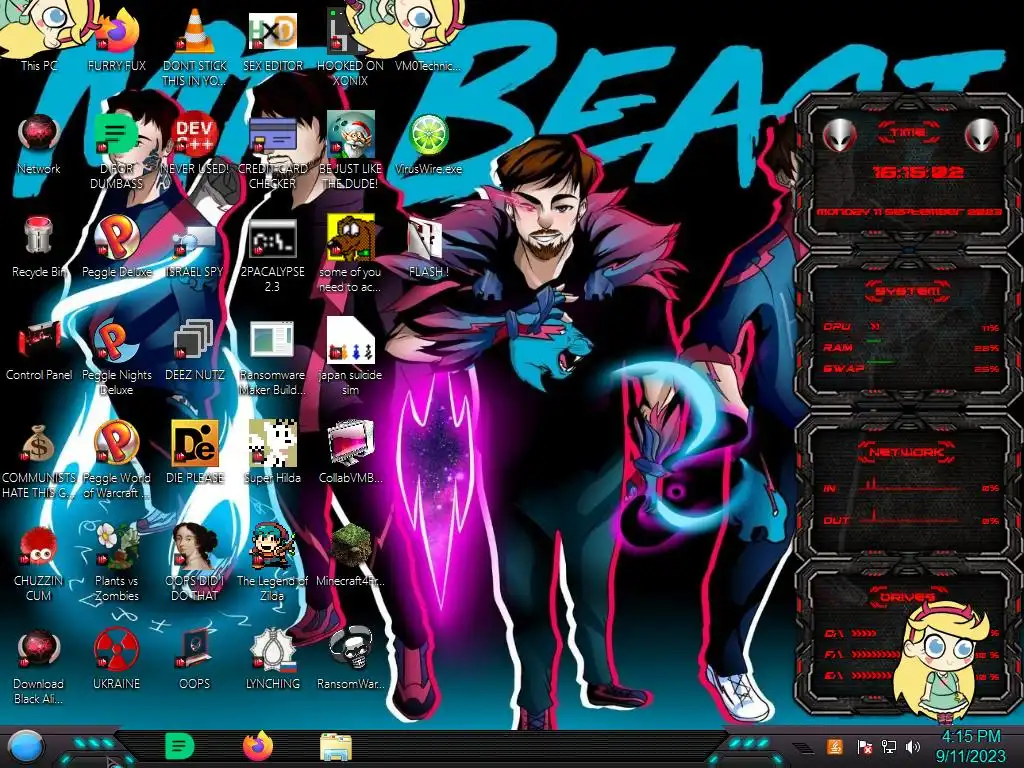Select the dog icon "some of you need to ac..."
This screenshot has width=1024, height=768.
tap(350, 253)
